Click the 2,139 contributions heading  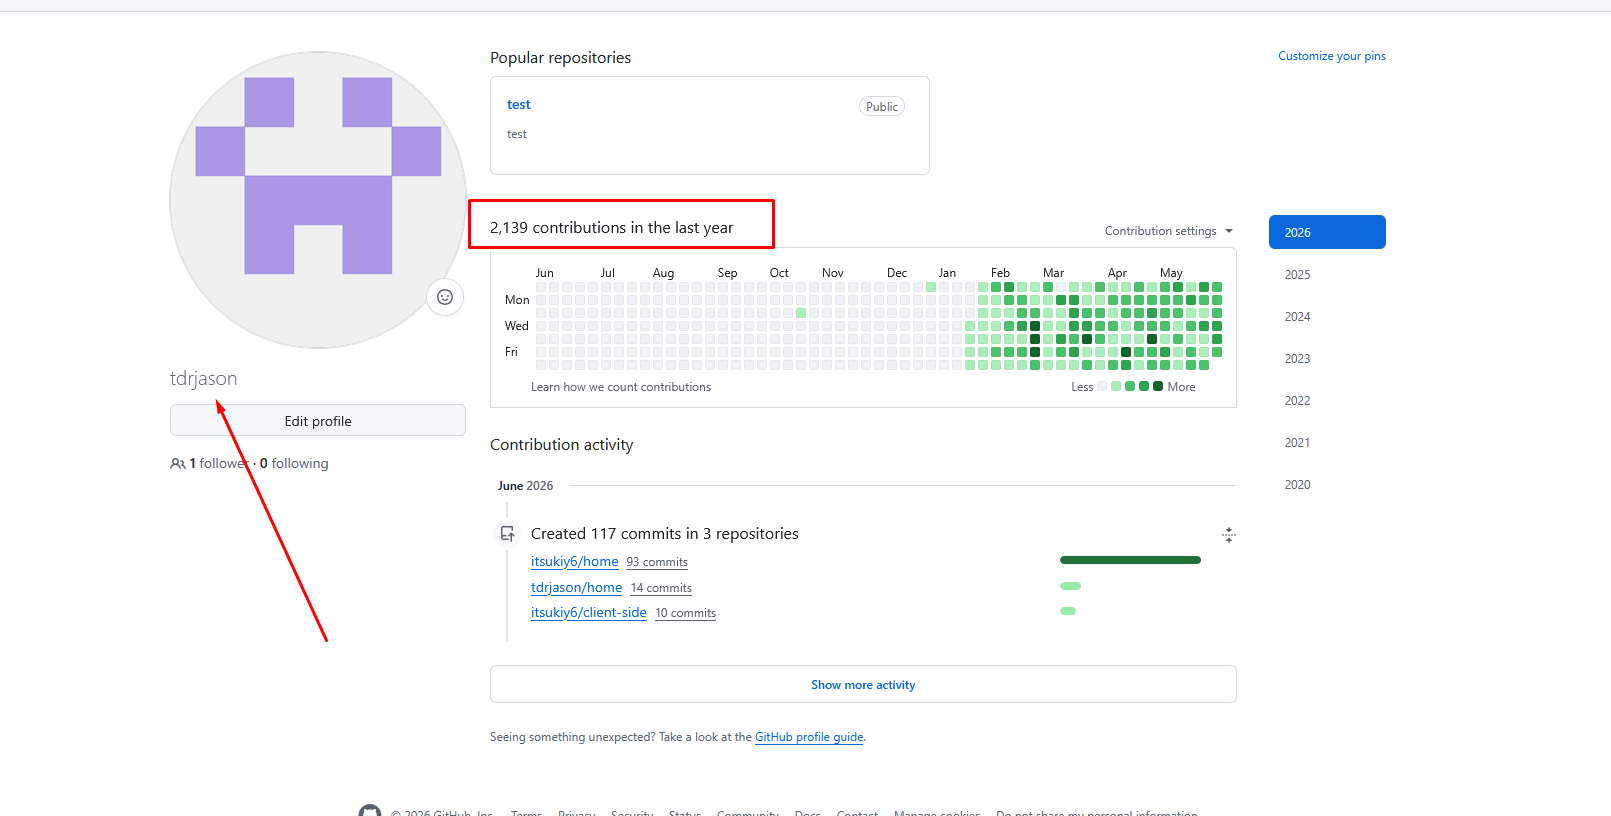point(611,228)
